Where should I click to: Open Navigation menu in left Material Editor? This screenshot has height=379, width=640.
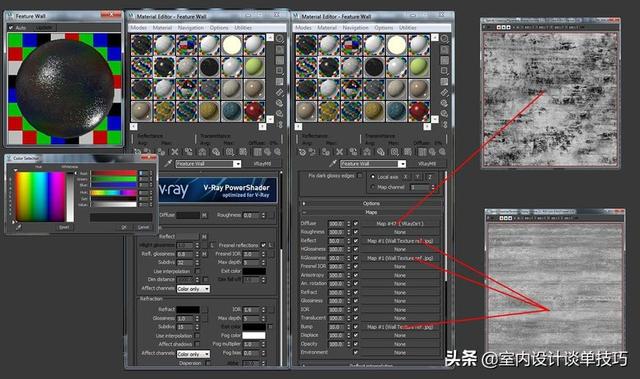(191, 28)
